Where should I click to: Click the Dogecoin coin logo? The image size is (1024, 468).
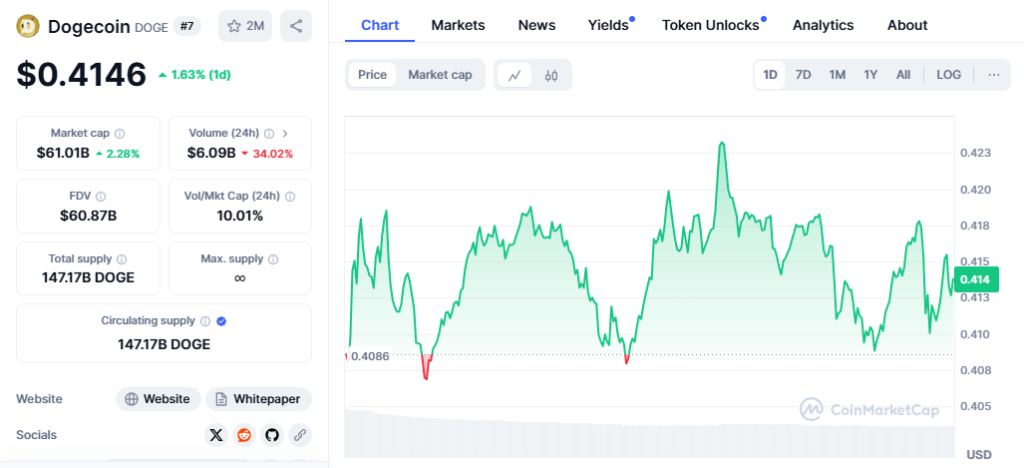[x=29, y=27]
